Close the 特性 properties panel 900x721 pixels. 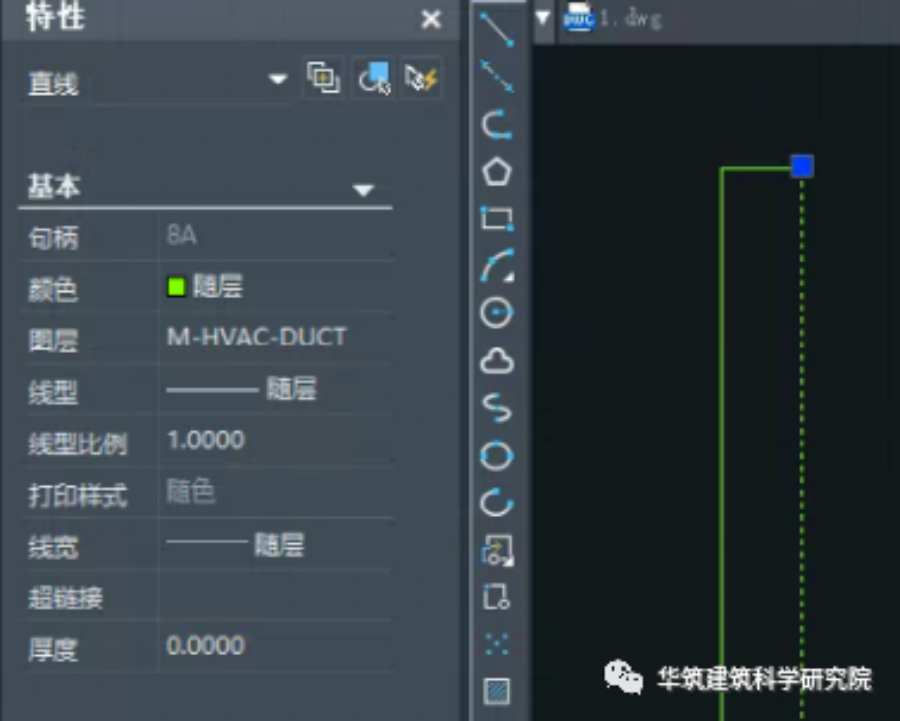coord(431,18)
